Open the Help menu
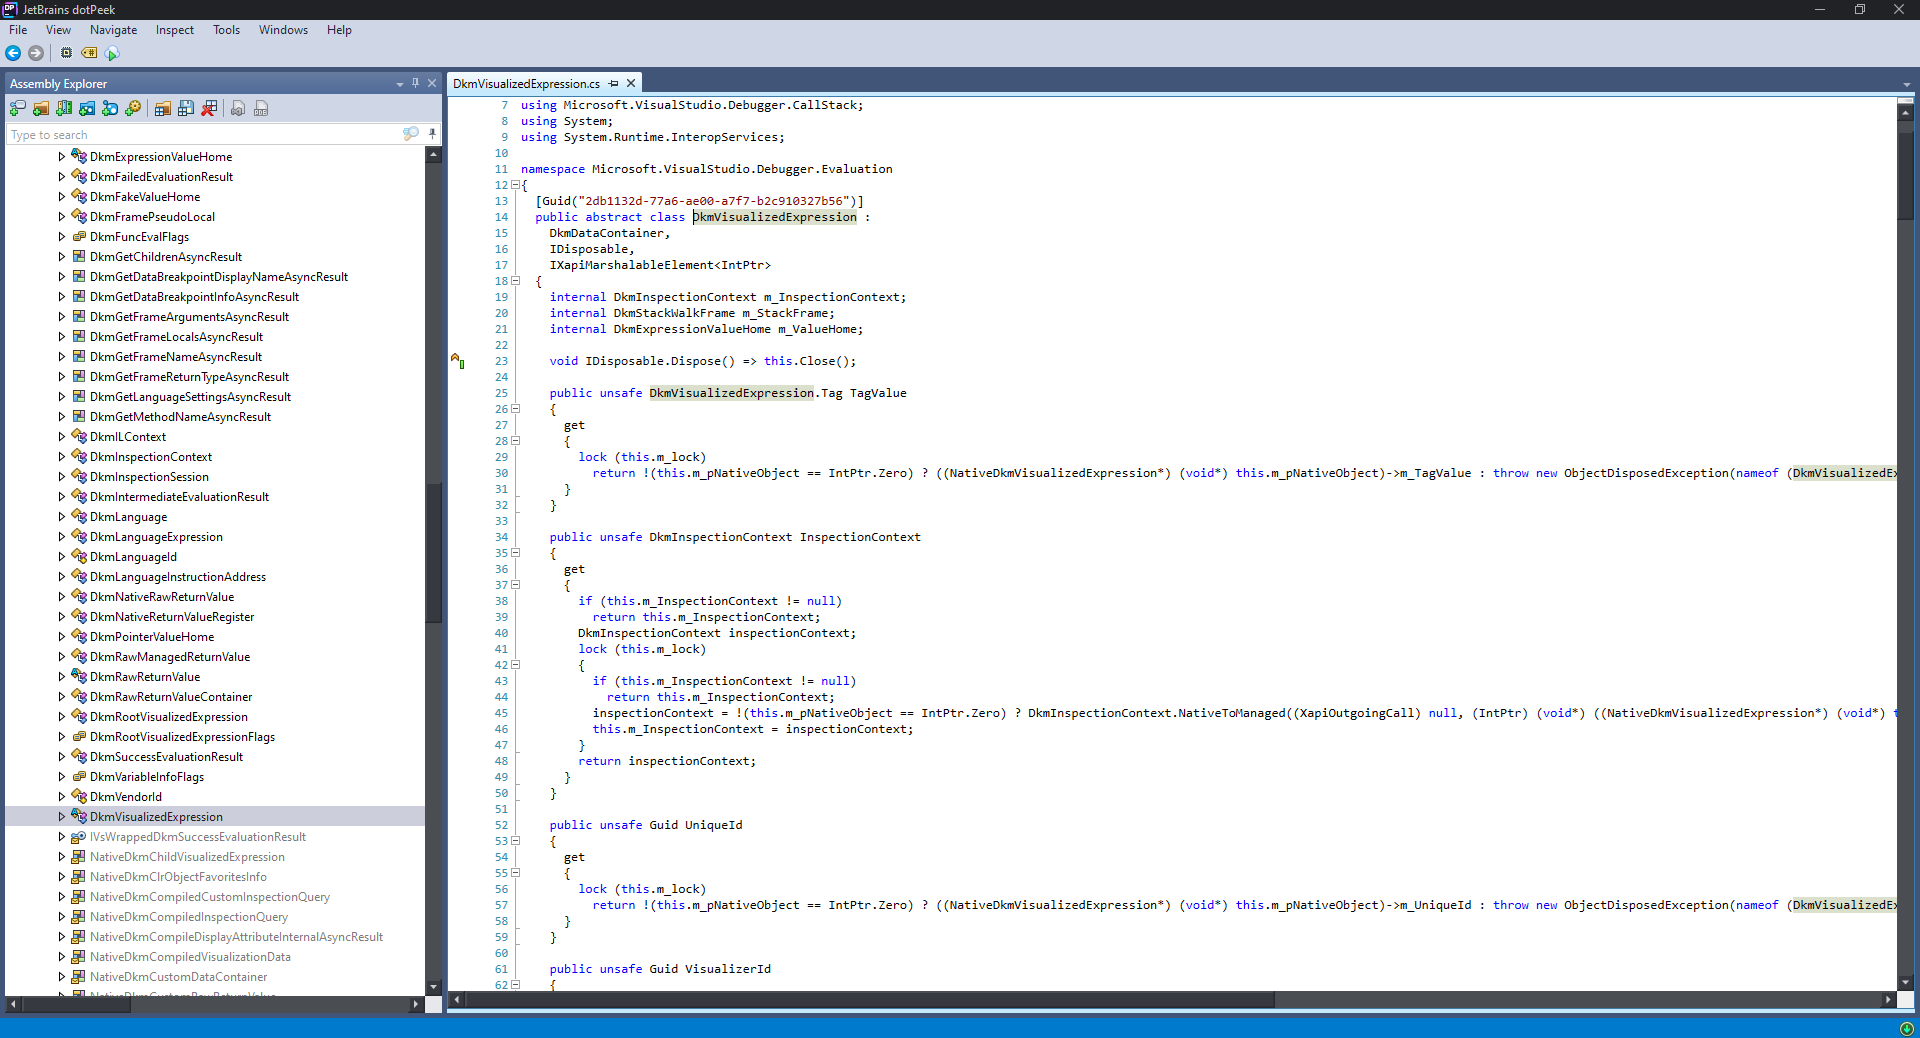This screenshot has width=1920, height=1038. 339,30
